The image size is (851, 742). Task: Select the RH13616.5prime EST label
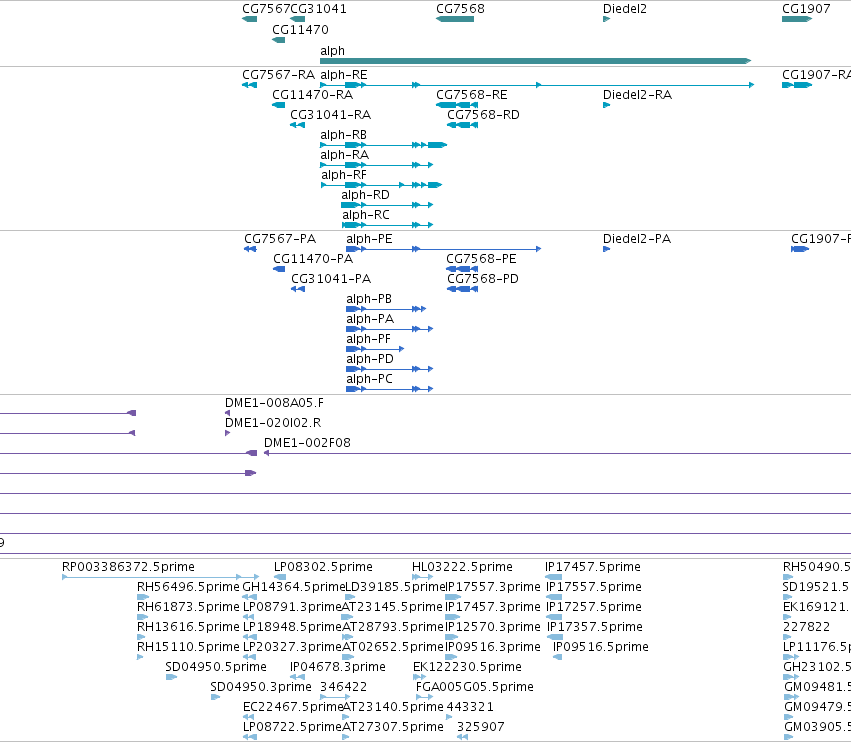188,626
